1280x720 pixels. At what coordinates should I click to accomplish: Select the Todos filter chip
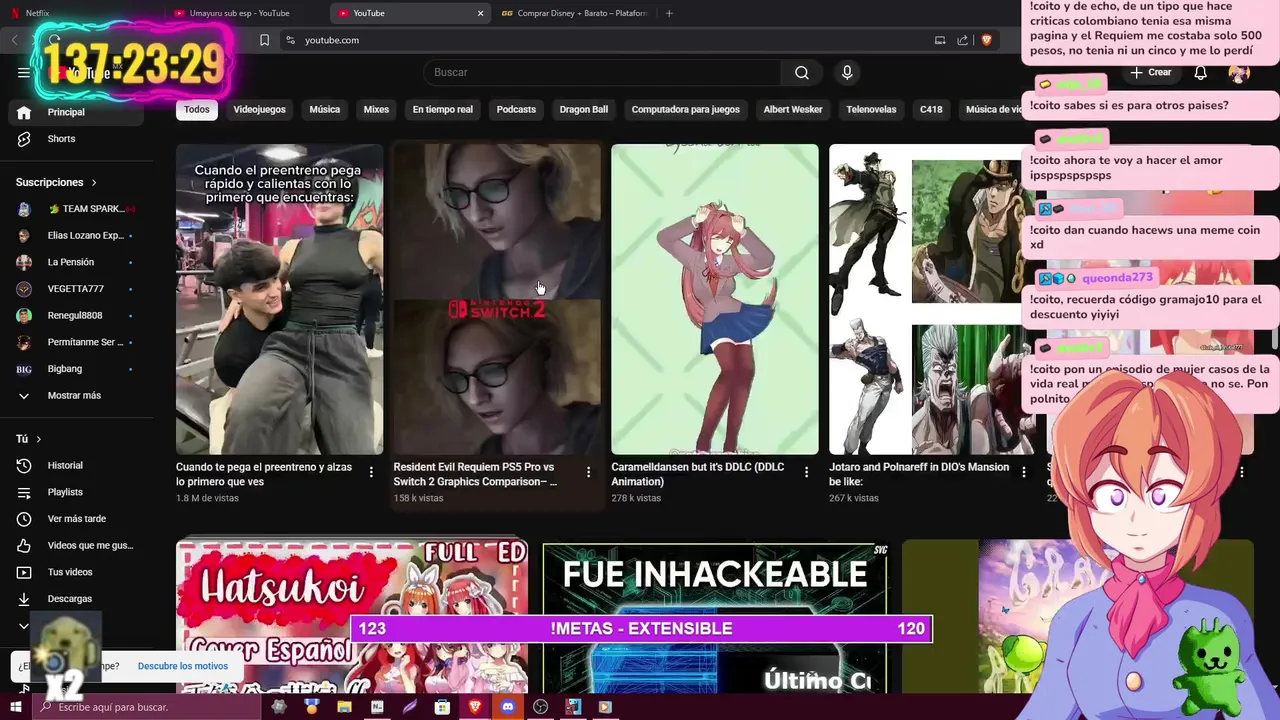197,110
